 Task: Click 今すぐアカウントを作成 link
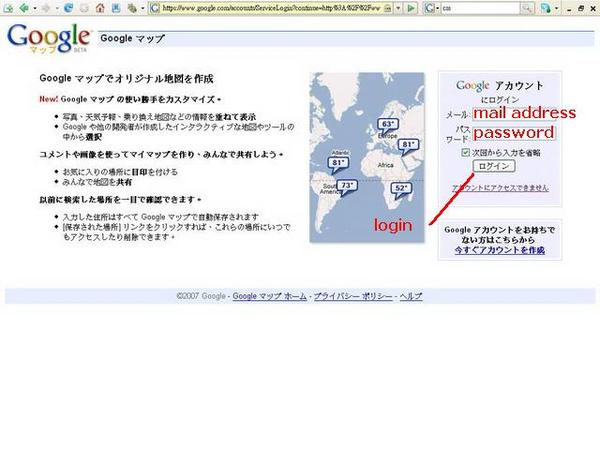point(500,250)
